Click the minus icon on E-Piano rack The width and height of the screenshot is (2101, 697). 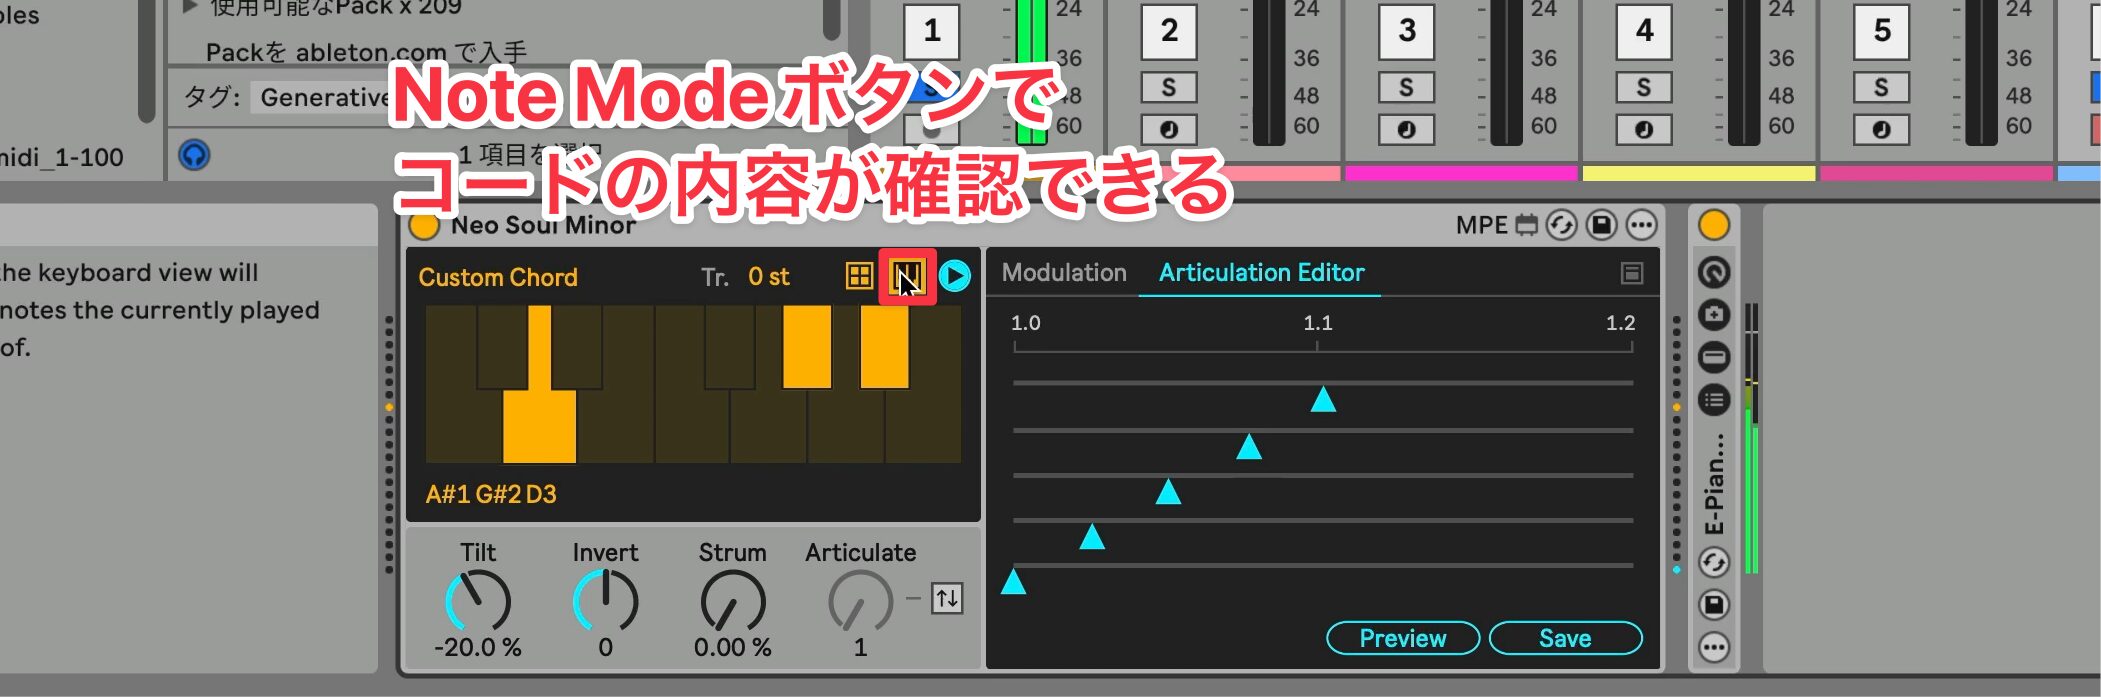(1714, 356)
